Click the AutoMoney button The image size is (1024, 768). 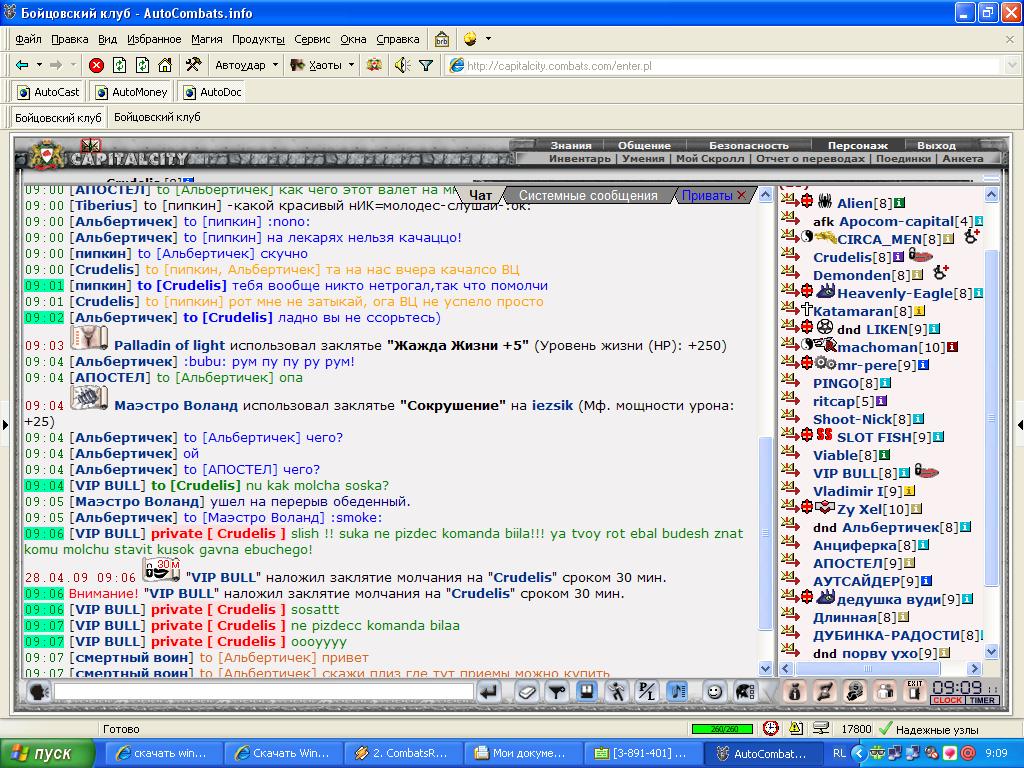tap(133, 92)
